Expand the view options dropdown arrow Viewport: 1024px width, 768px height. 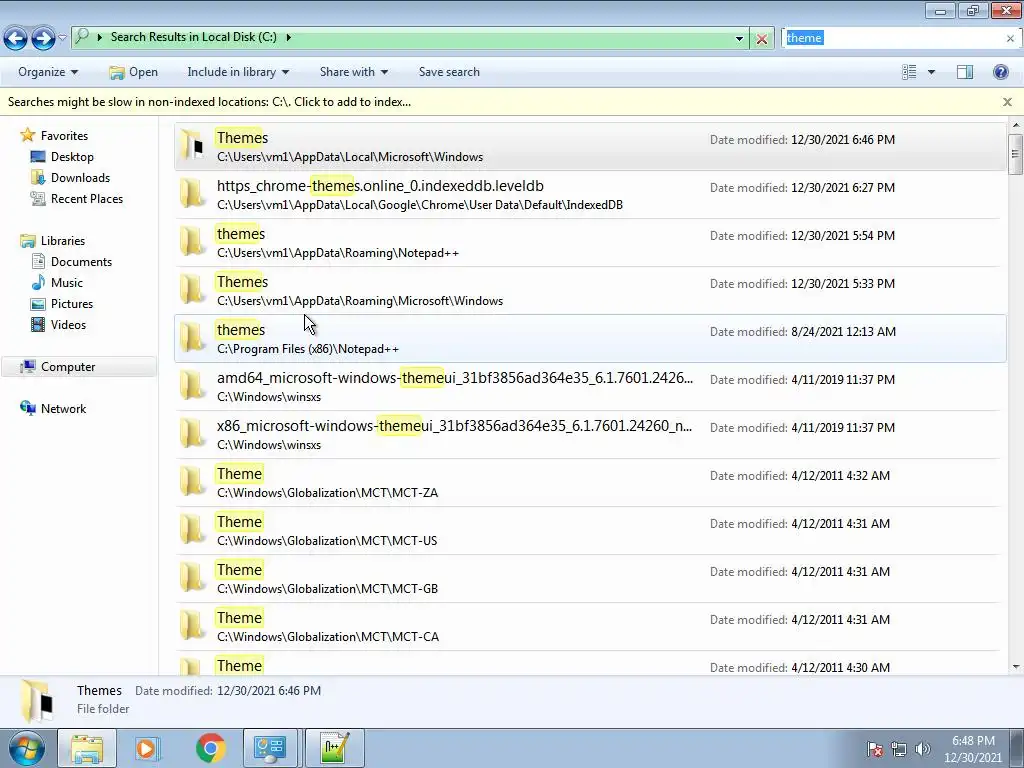tap(931, 72)
